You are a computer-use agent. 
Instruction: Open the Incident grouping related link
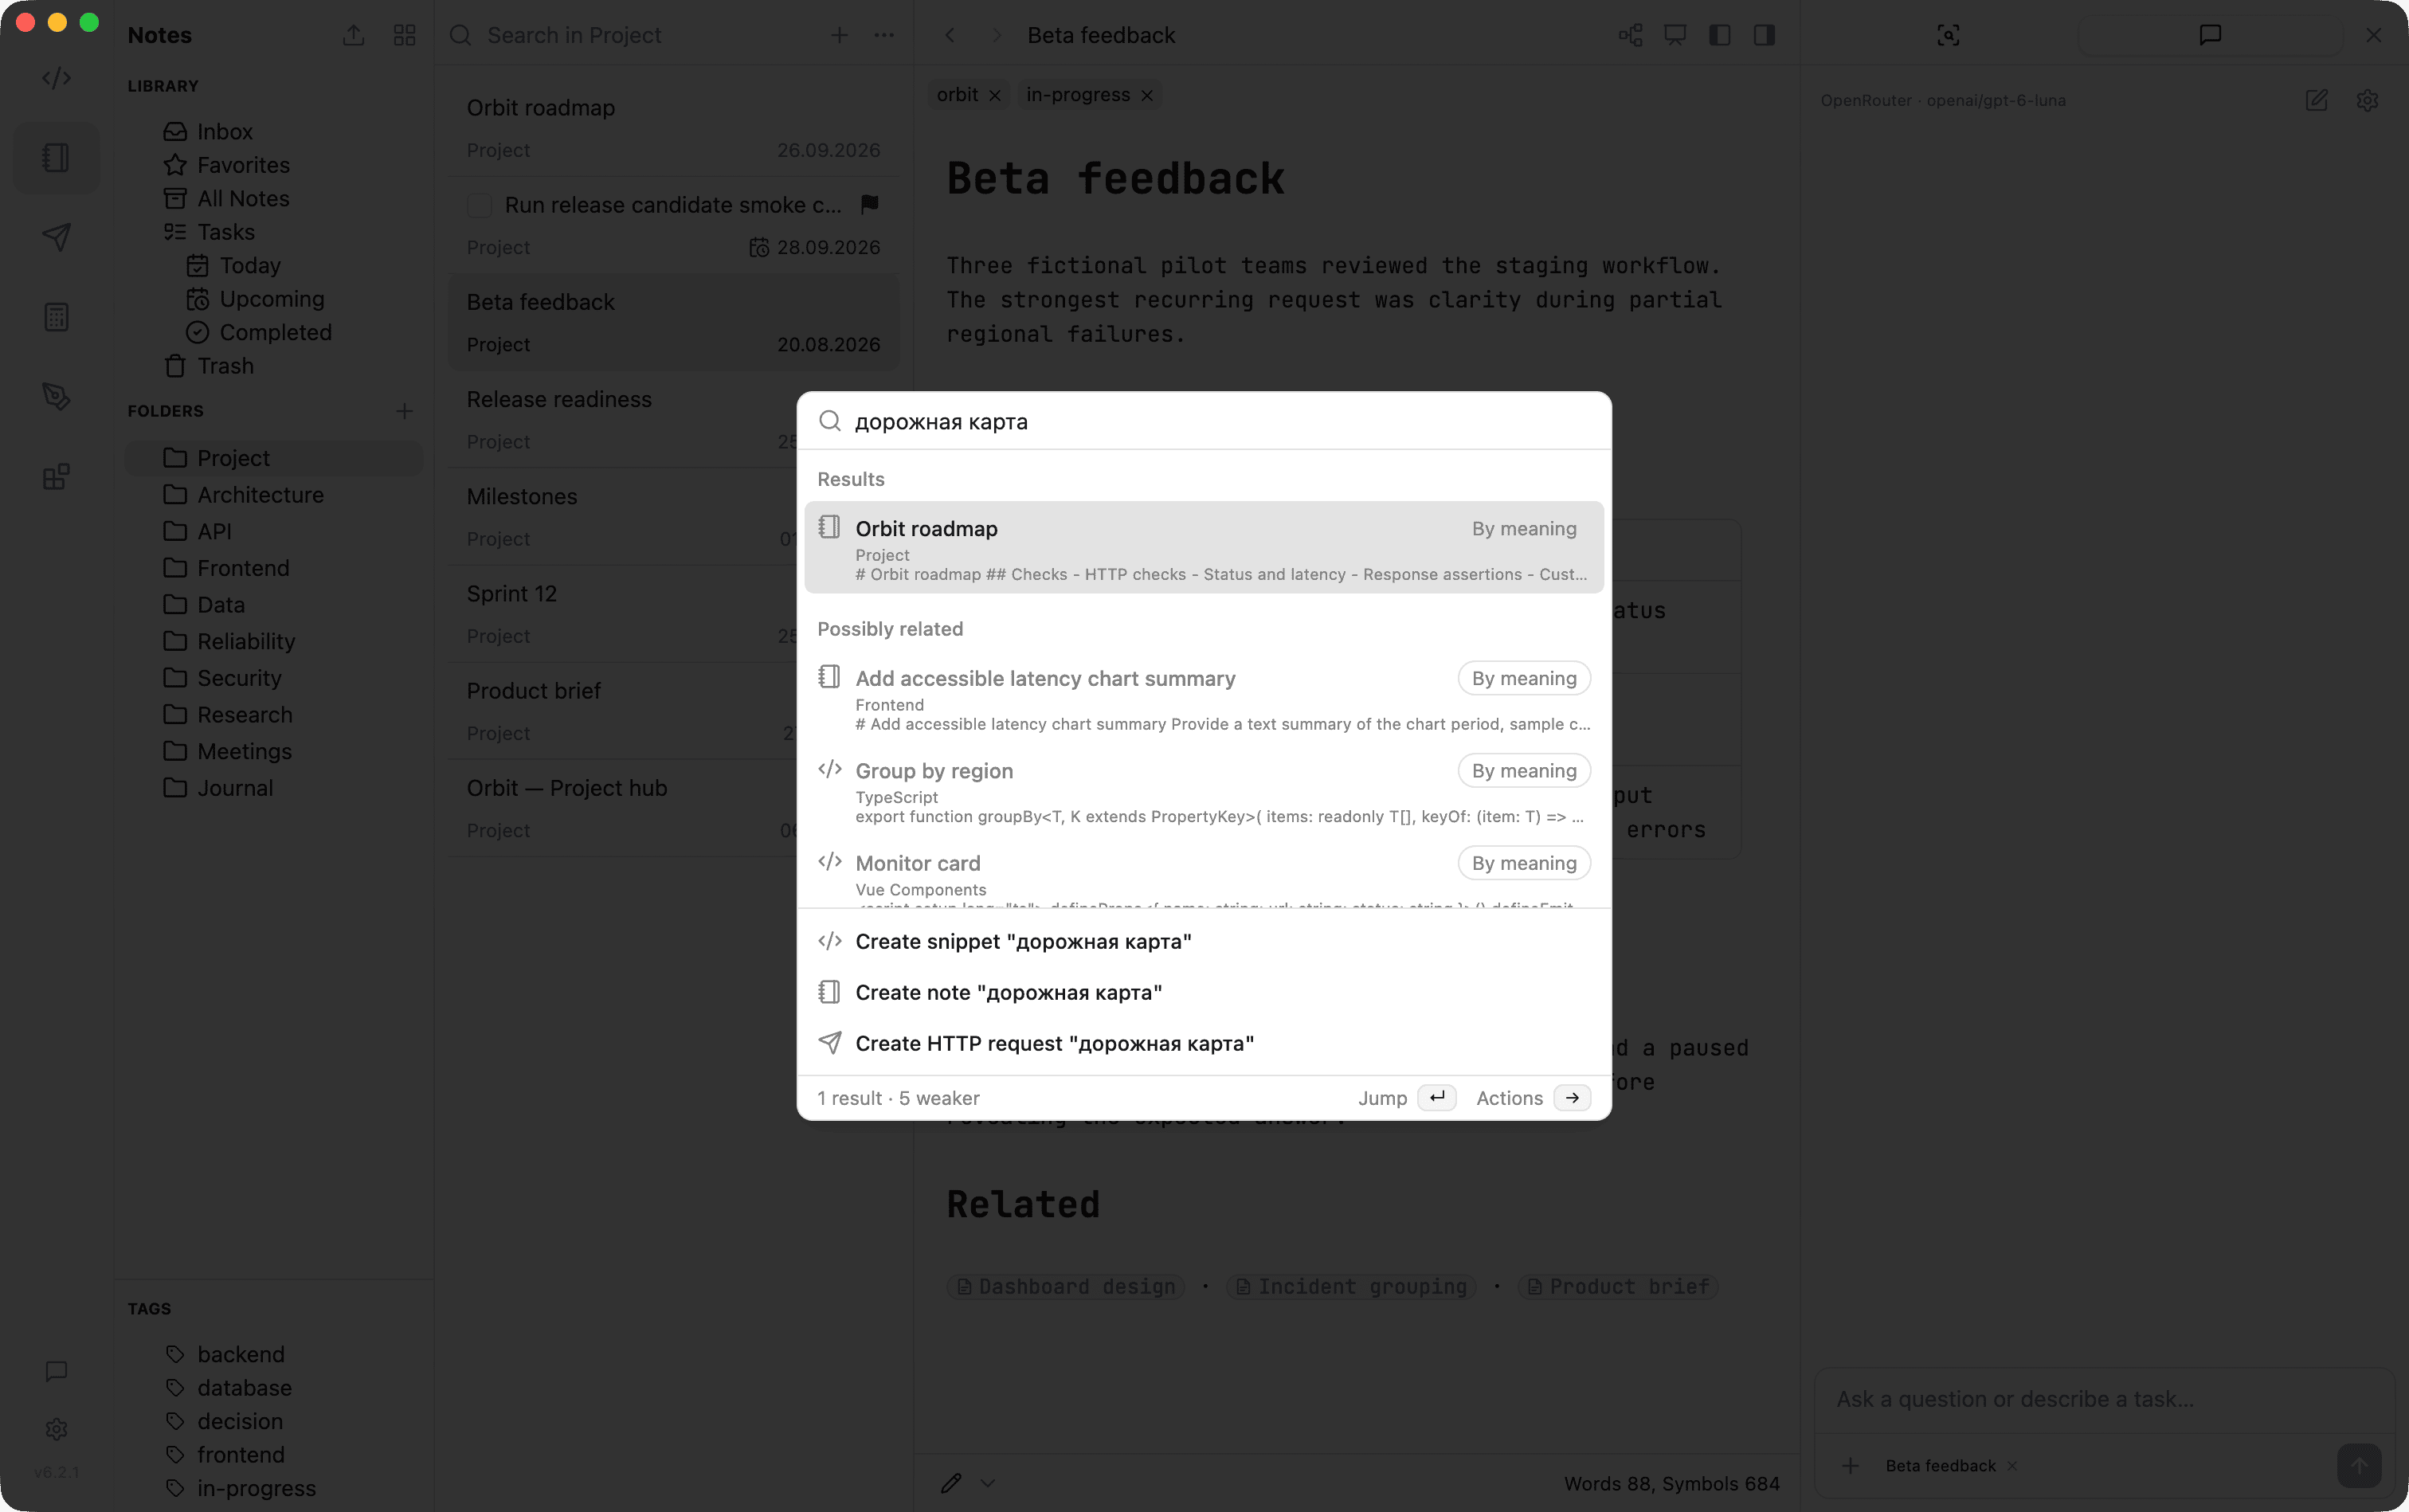click(1351, 1286)
